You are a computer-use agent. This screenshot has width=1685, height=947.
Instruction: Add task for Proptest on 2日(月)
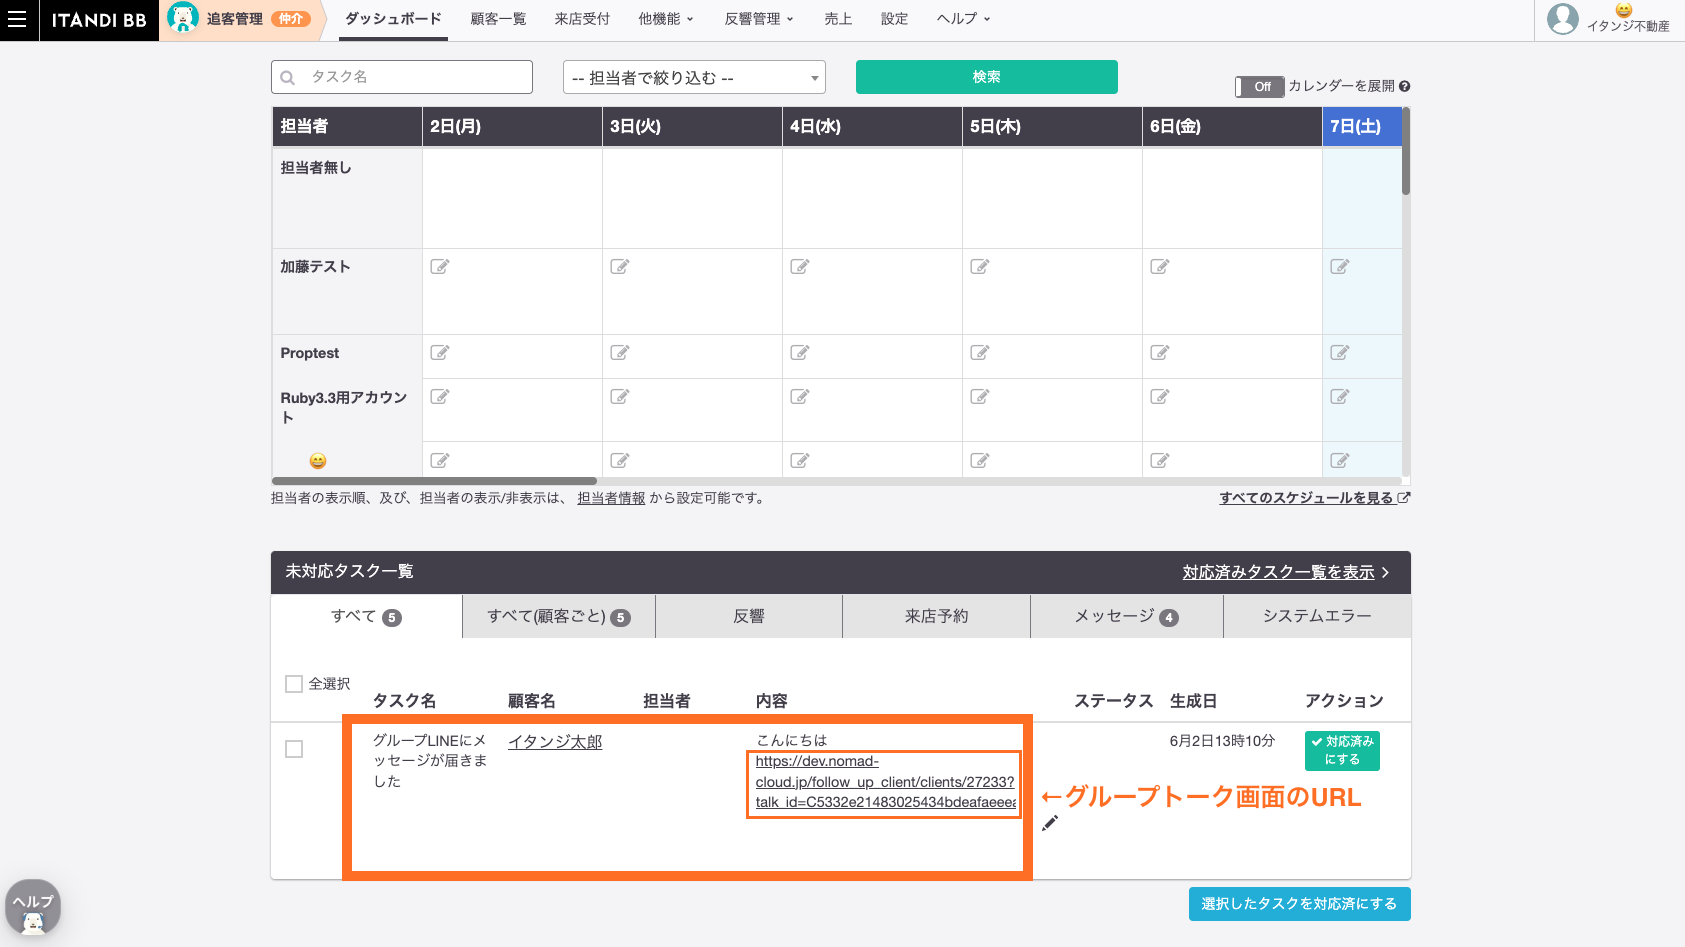click(440, 353)
